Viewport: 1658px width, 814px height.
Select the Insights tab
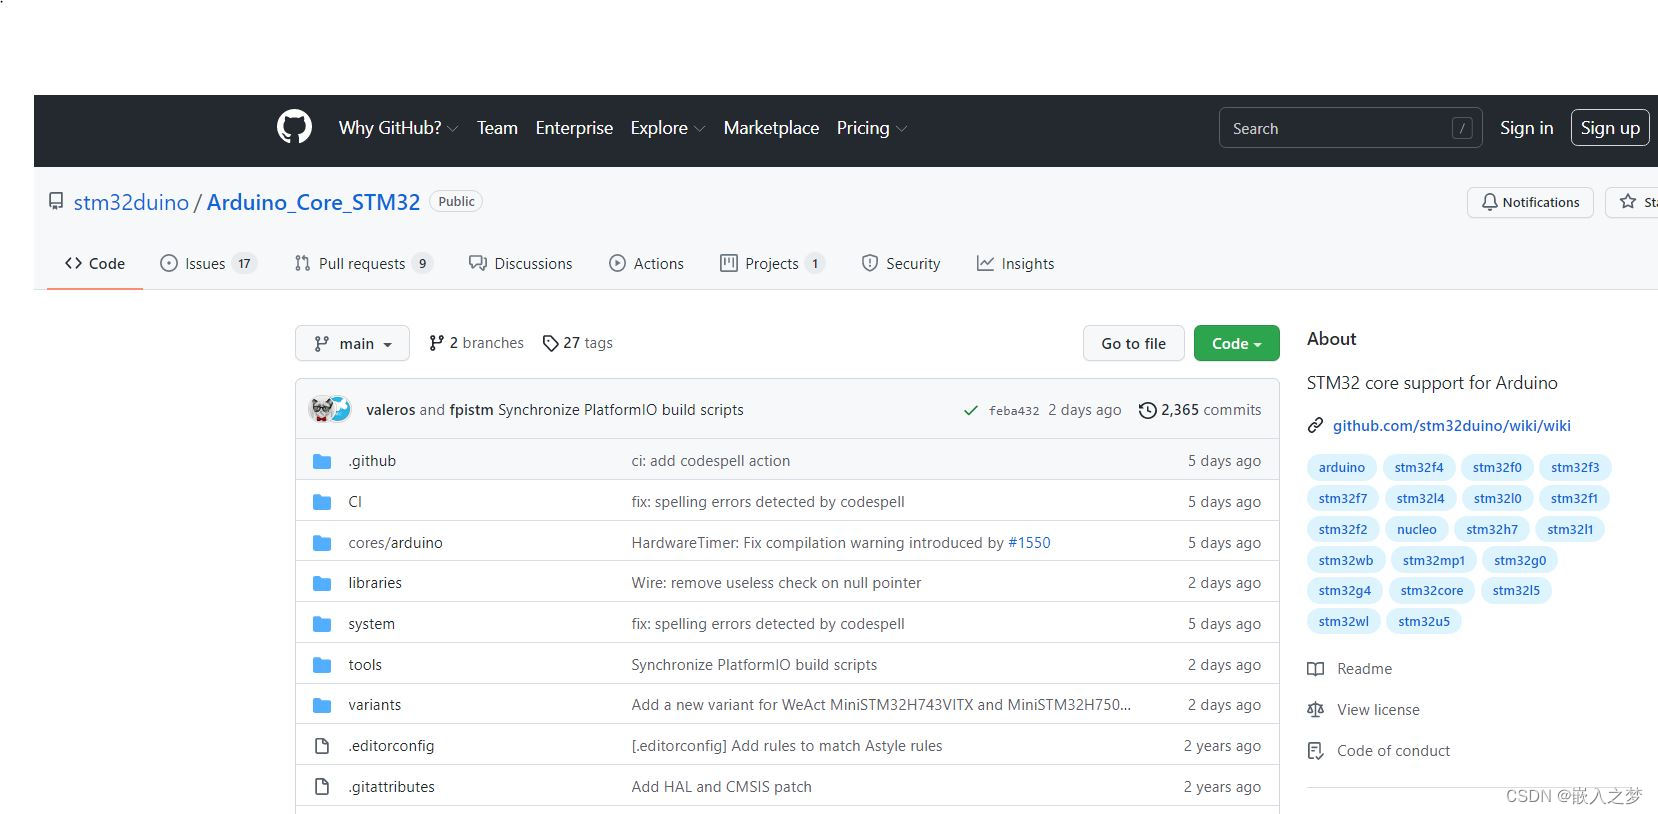(x=1015, y=264)
